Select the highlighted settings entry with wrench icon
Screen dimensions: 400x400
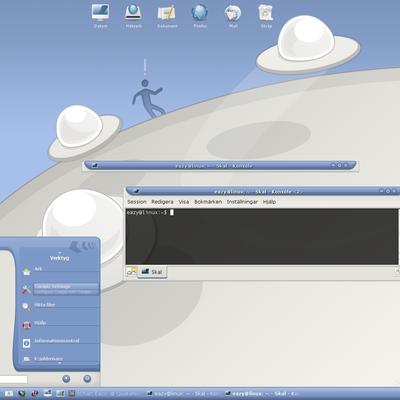point(60,289)
